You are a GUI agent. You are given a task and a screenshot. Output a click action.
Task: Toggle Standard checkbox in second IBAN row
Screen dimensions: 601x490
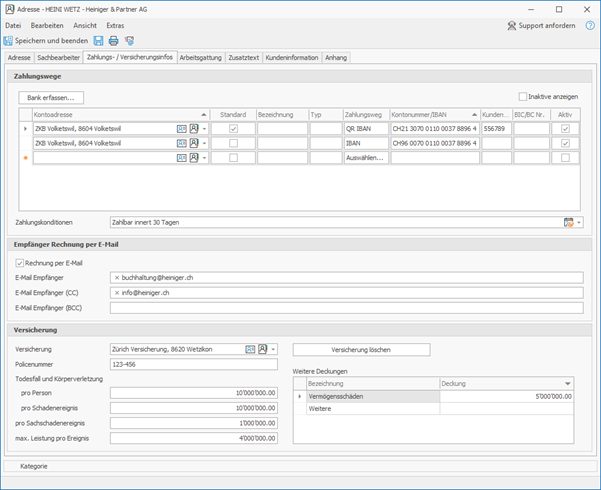tap(233, 143)
